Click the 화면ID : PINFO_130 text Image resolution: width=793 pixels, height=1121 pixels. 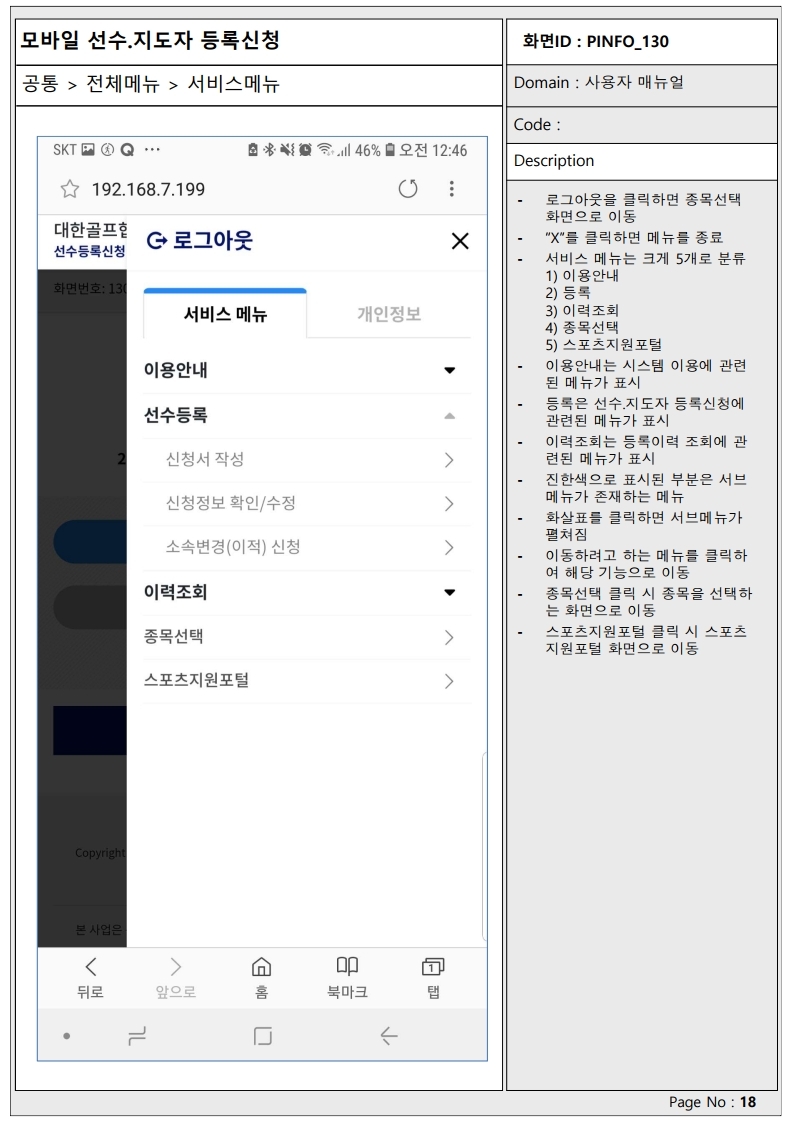596,41
